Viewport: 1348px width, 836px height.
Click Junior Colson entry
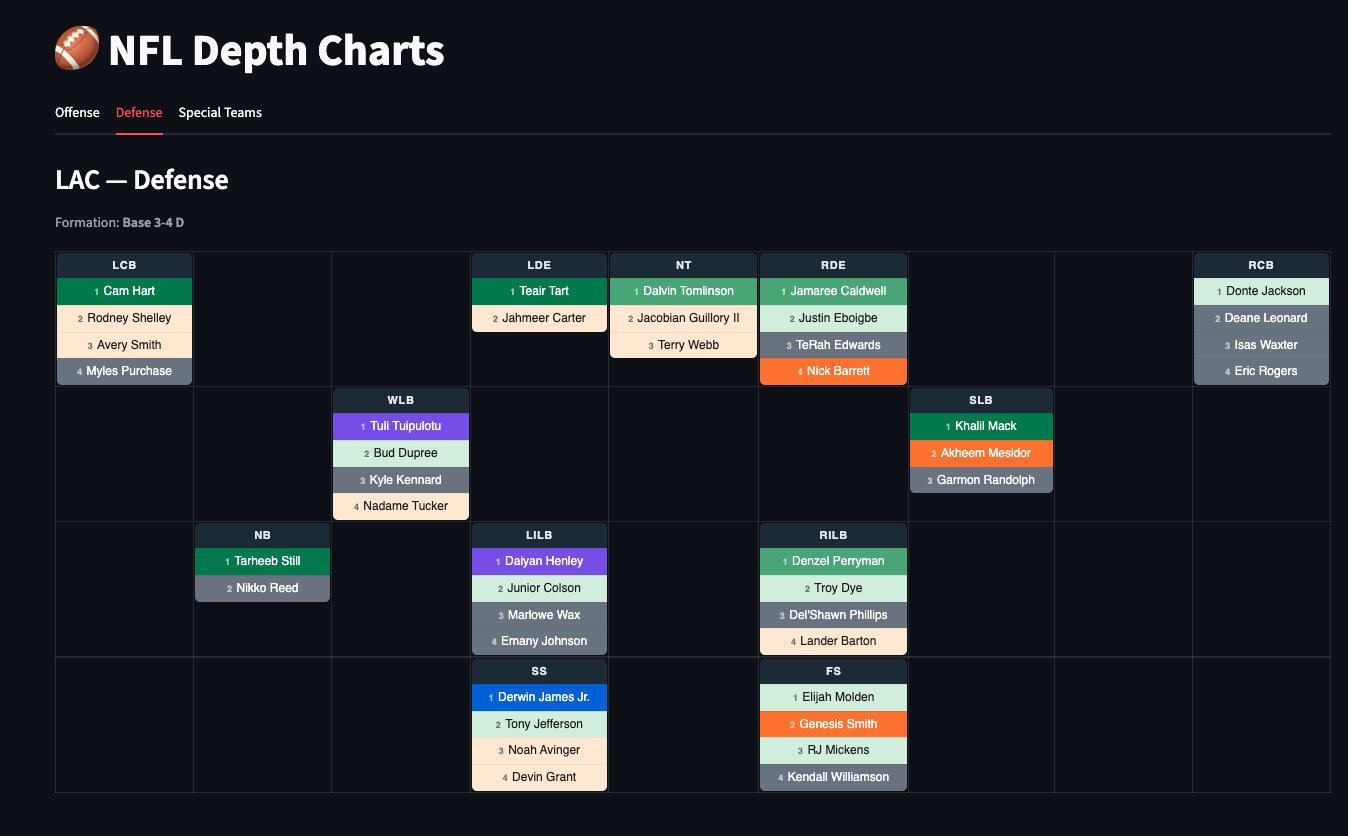coord(539,588)
